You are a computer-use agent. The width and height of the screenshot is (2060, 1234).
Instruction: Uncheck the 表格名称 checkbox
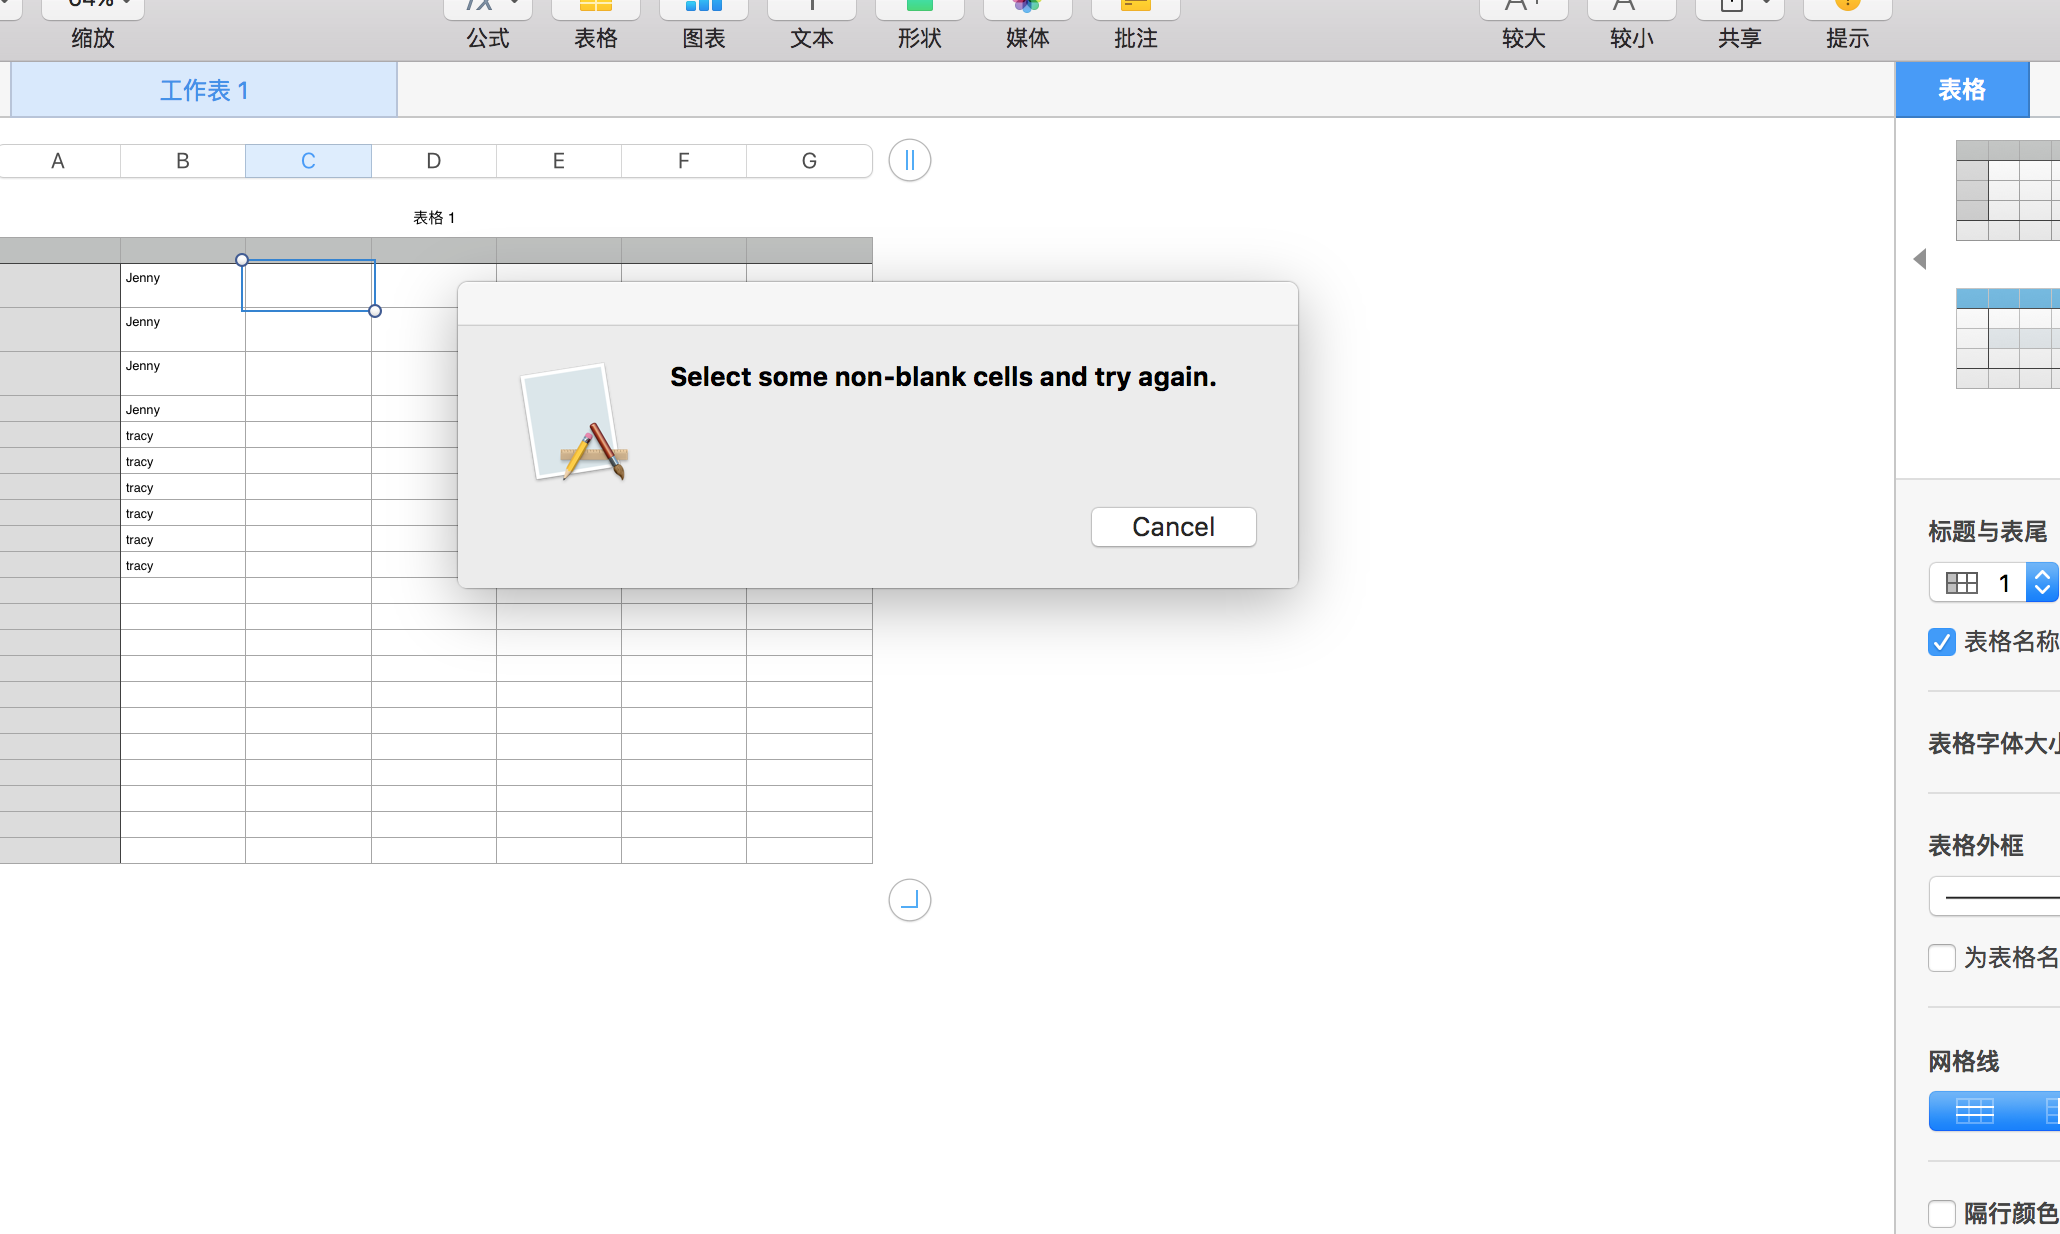1942,642
